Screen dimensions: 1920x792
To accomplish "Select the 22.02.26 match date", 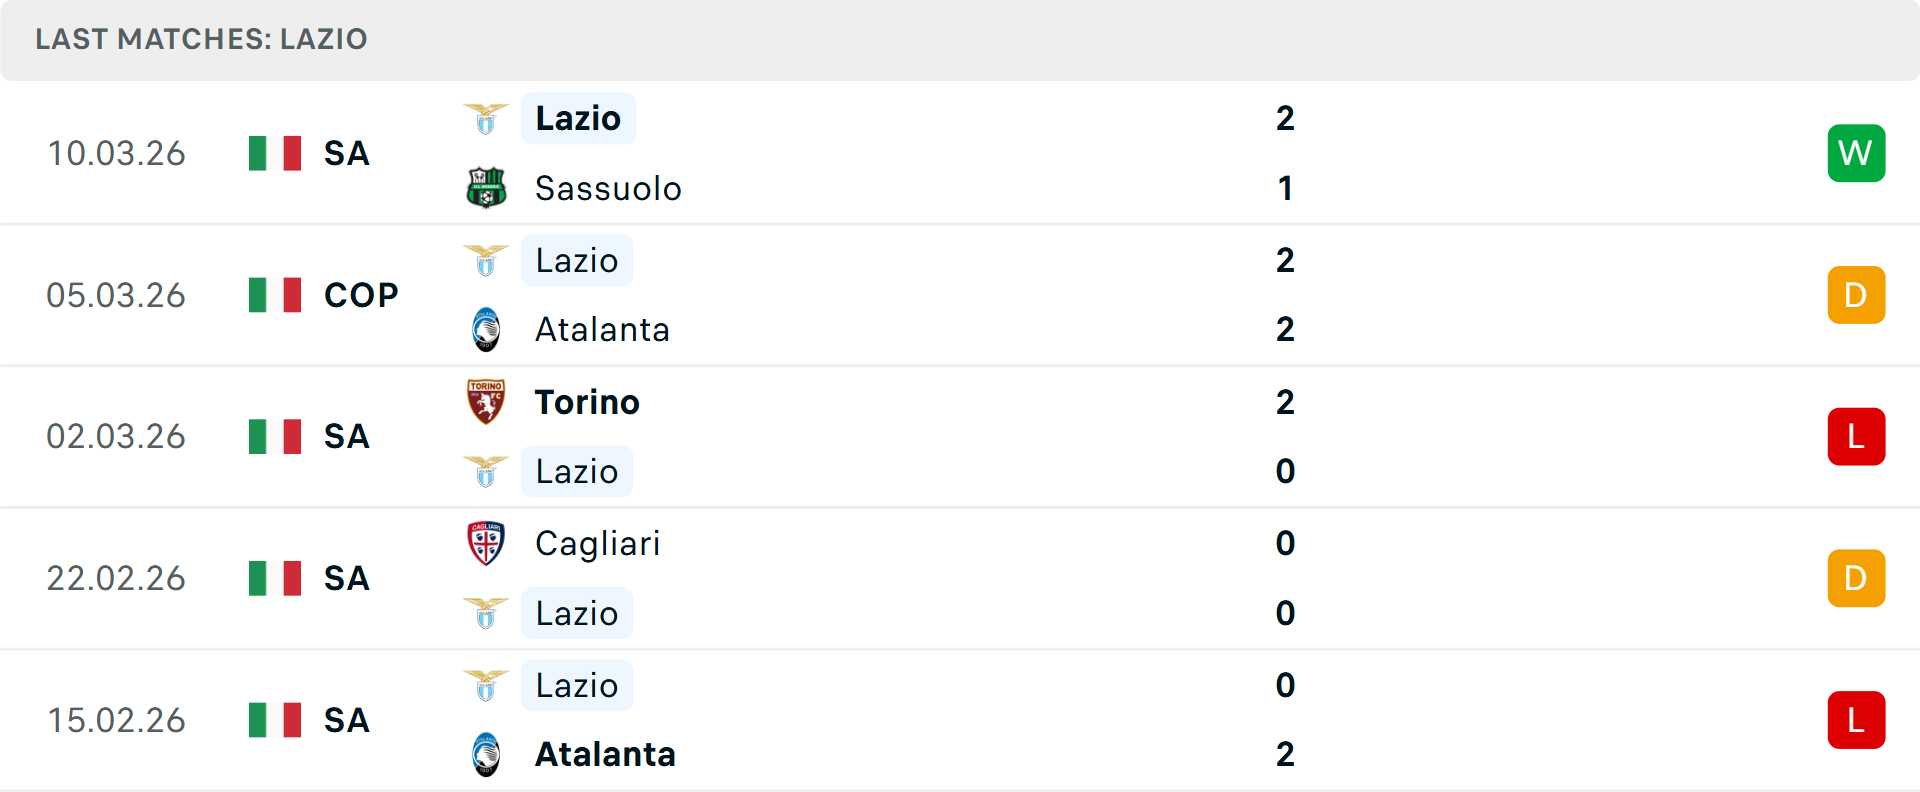I will point(116,578).
